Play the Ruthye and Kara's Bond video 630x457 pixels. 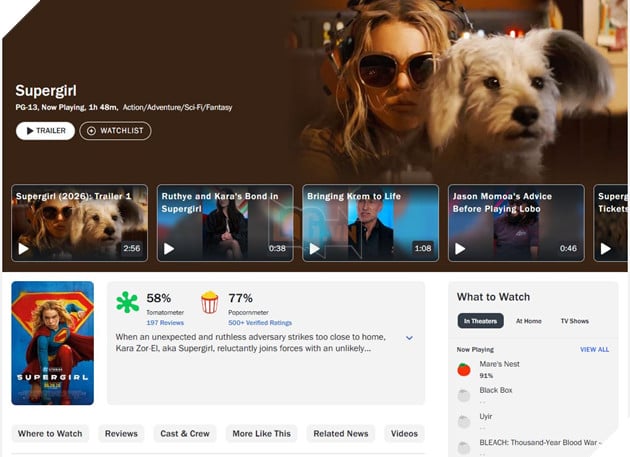pyautogui.click(x=169, y=249)
